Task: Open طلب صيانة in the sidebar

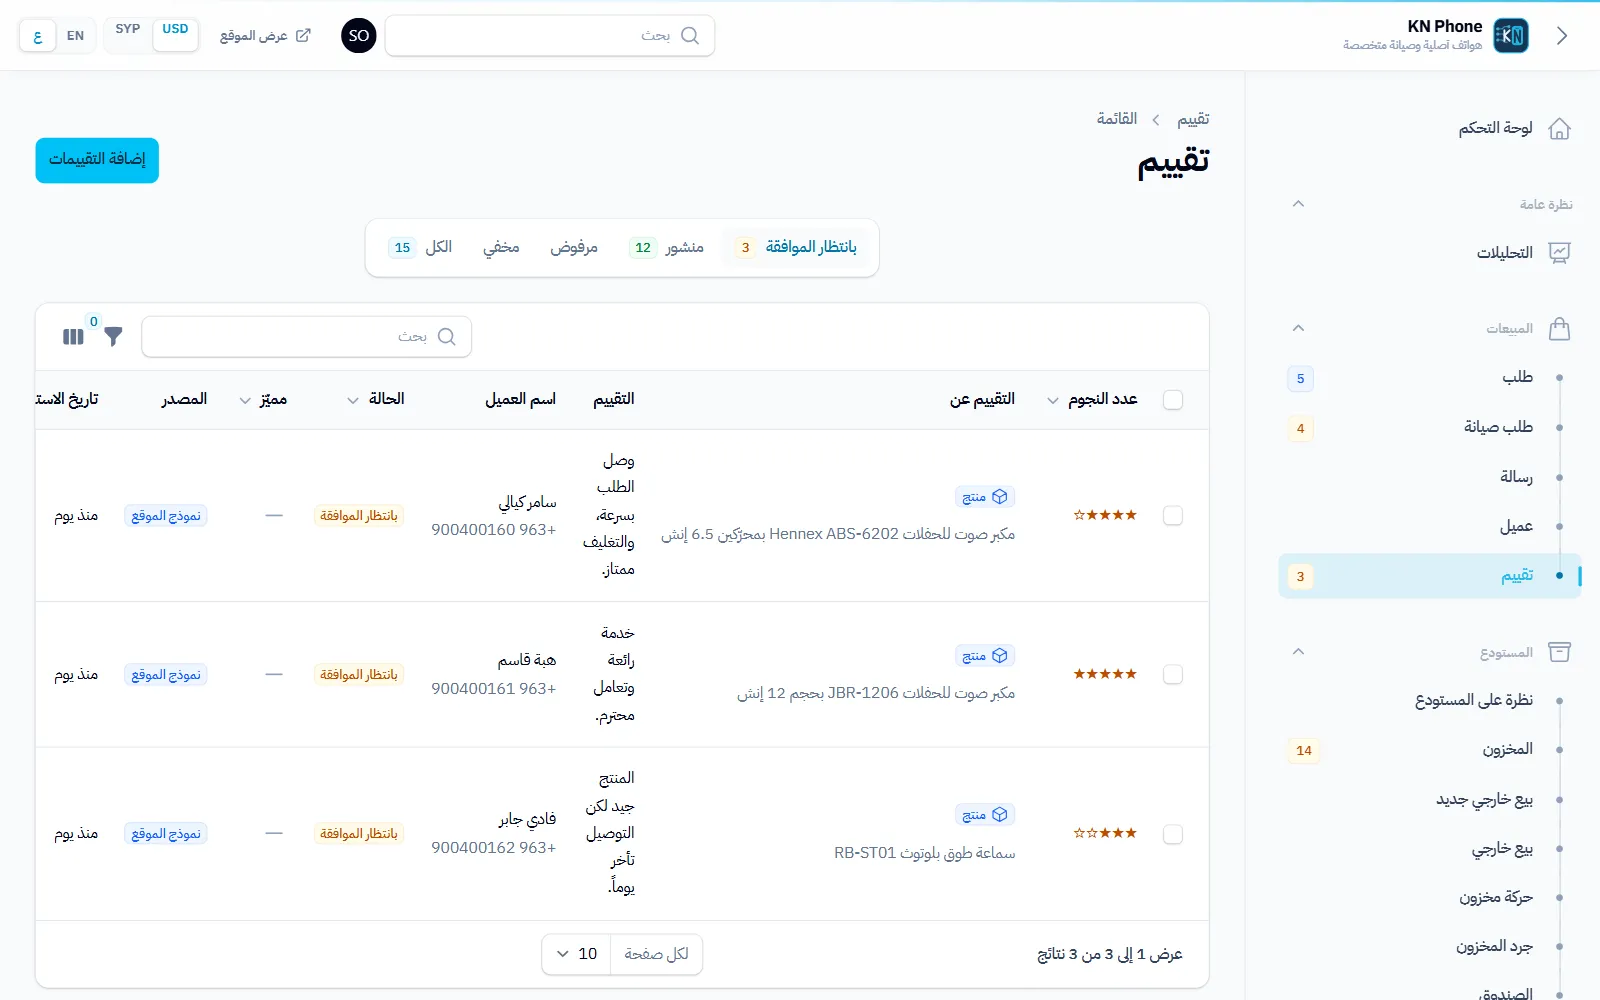Action: pyautogui.click(x=1498, y=427)
